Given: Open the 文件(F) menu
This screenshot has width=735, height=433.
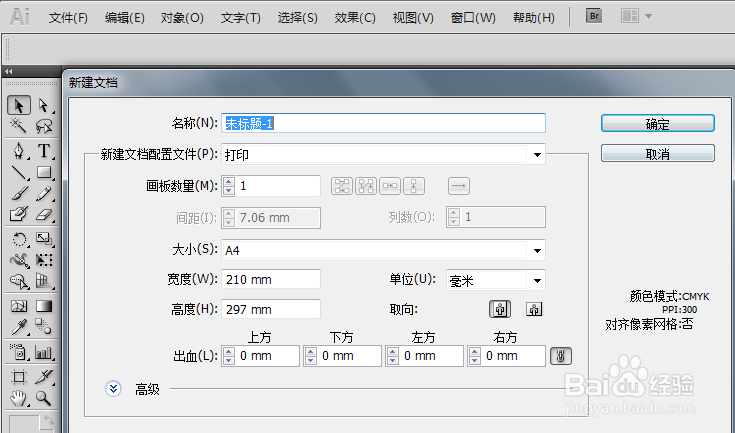Looking at the screenshot, I should coord(68,18).
